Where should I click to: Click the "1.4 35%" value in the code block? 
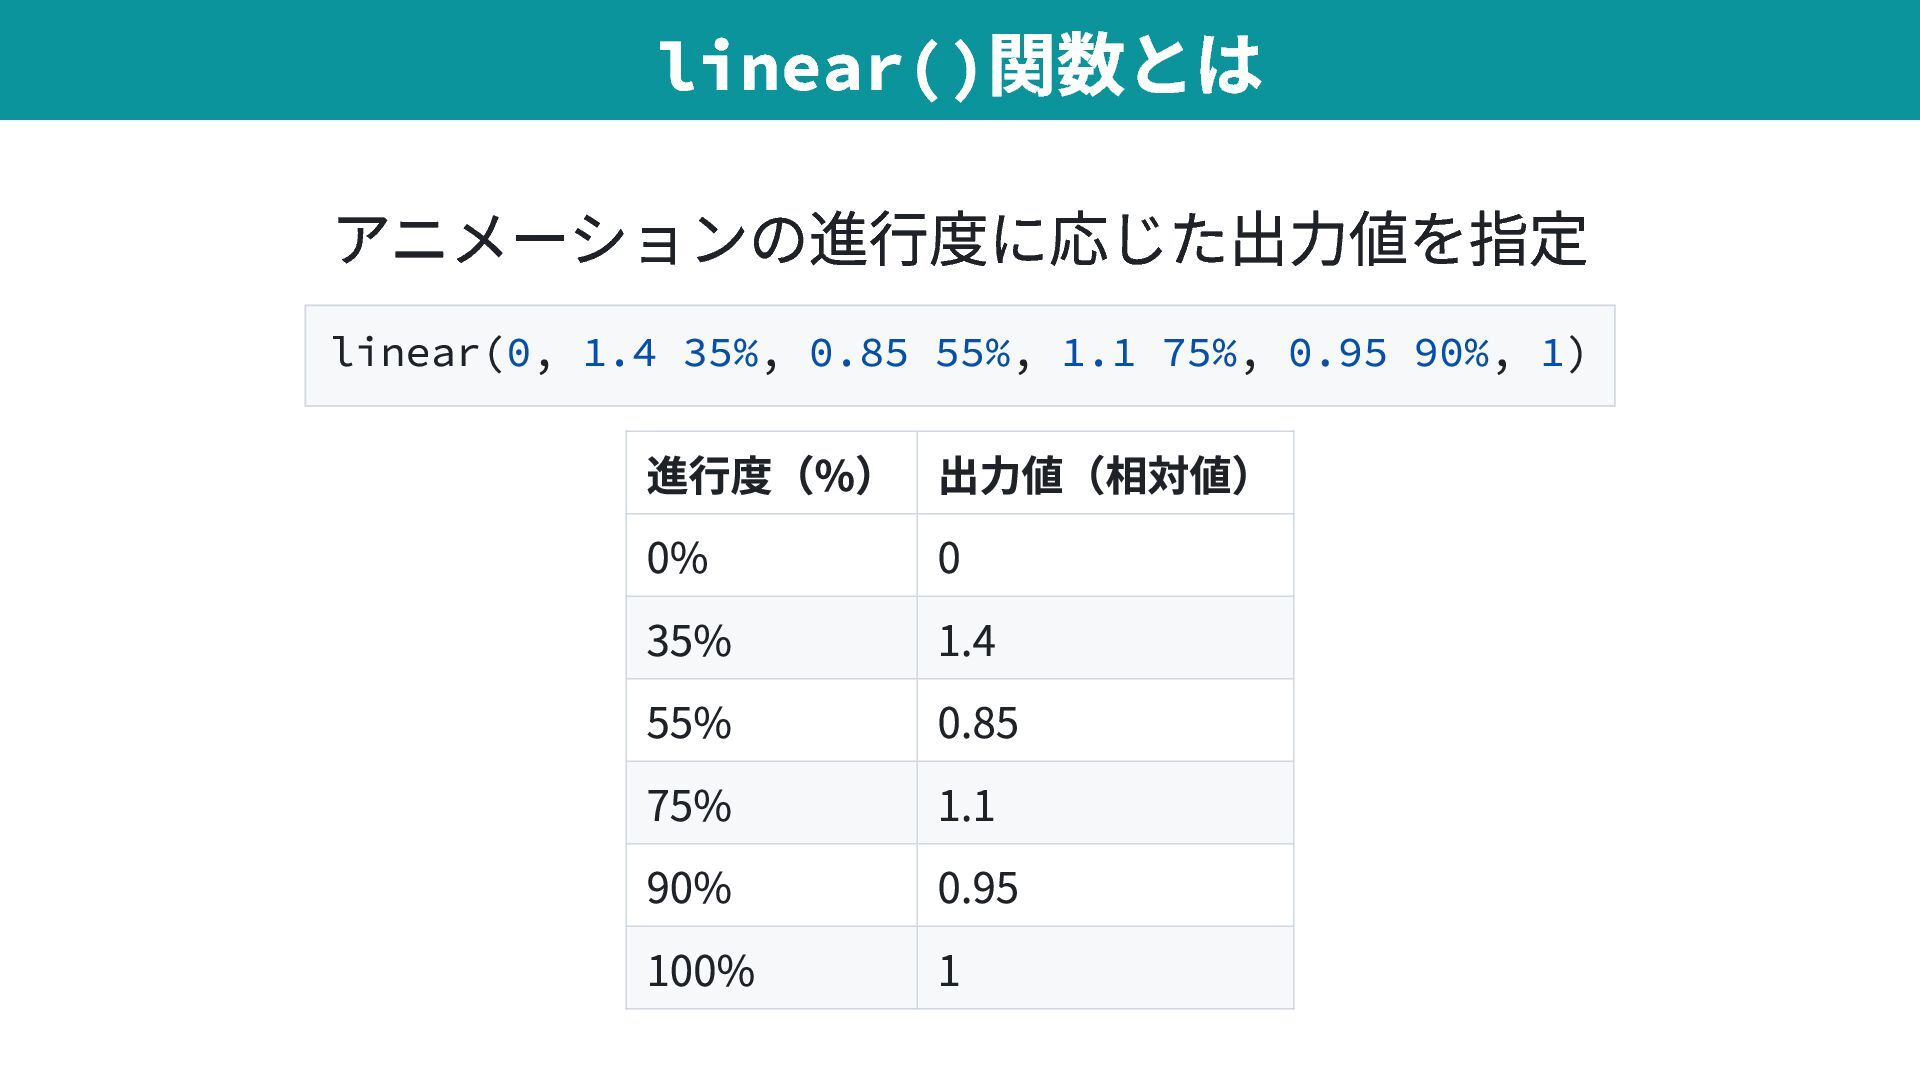tap(670, 353)
